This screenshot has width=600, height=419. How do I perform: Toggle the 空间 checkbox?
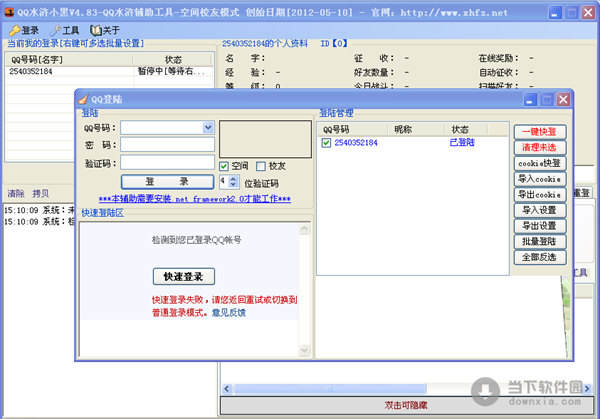(x=224, y=166)
